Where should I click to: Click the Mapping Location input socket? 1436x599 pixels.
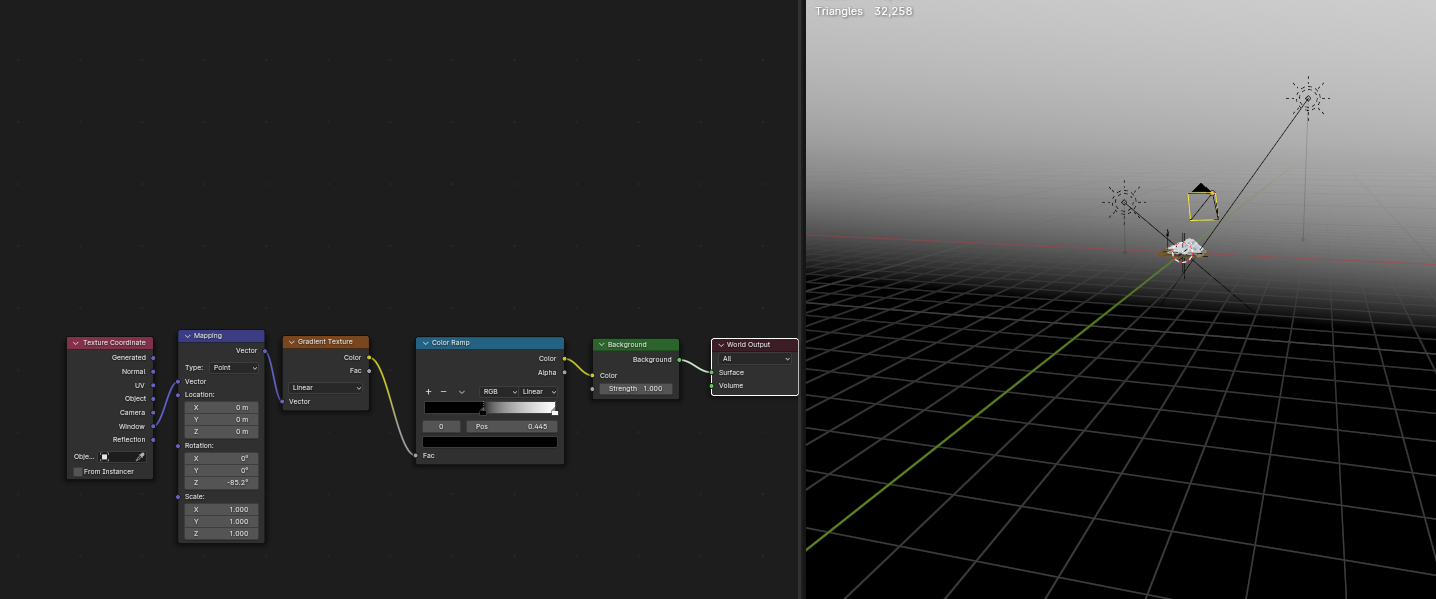tap(178, 395)
